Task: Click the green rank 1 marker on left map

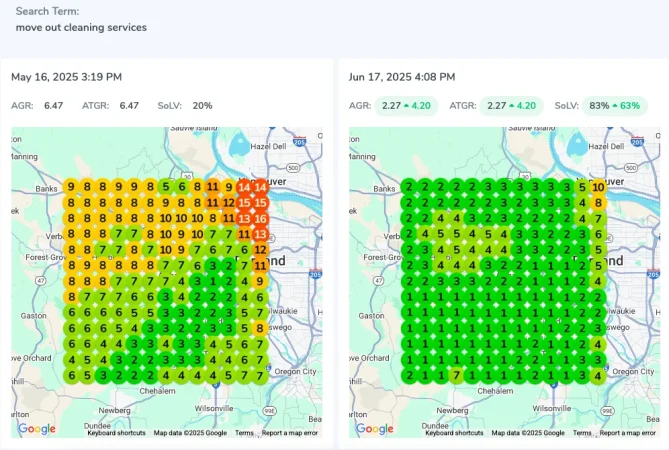Action: pos(213,282)
